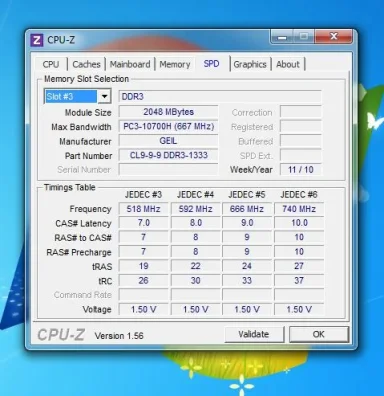The width and height of the screenshot is (384, 396).
Task: Click the Validate button
Action: click(x=254, y=334)
